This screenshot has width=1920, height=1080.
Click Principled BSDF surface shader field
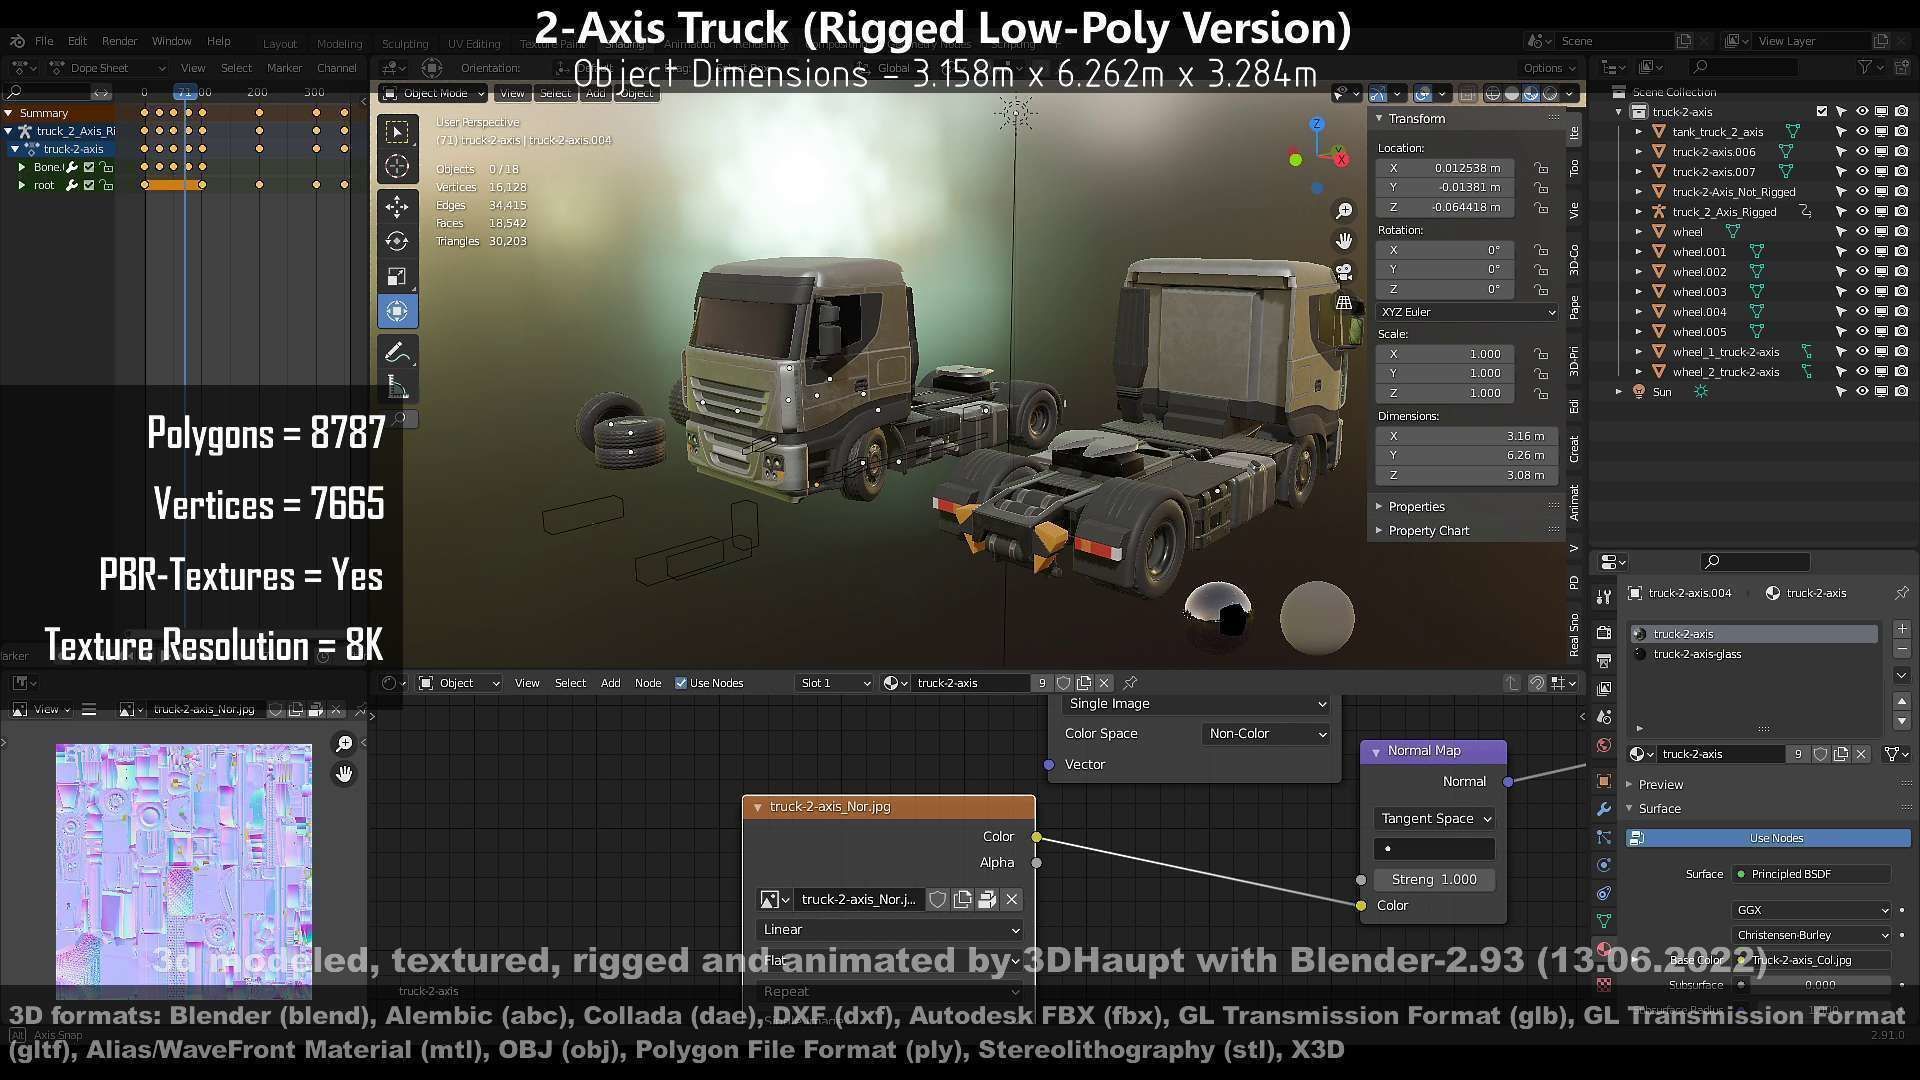(1811, 874)
